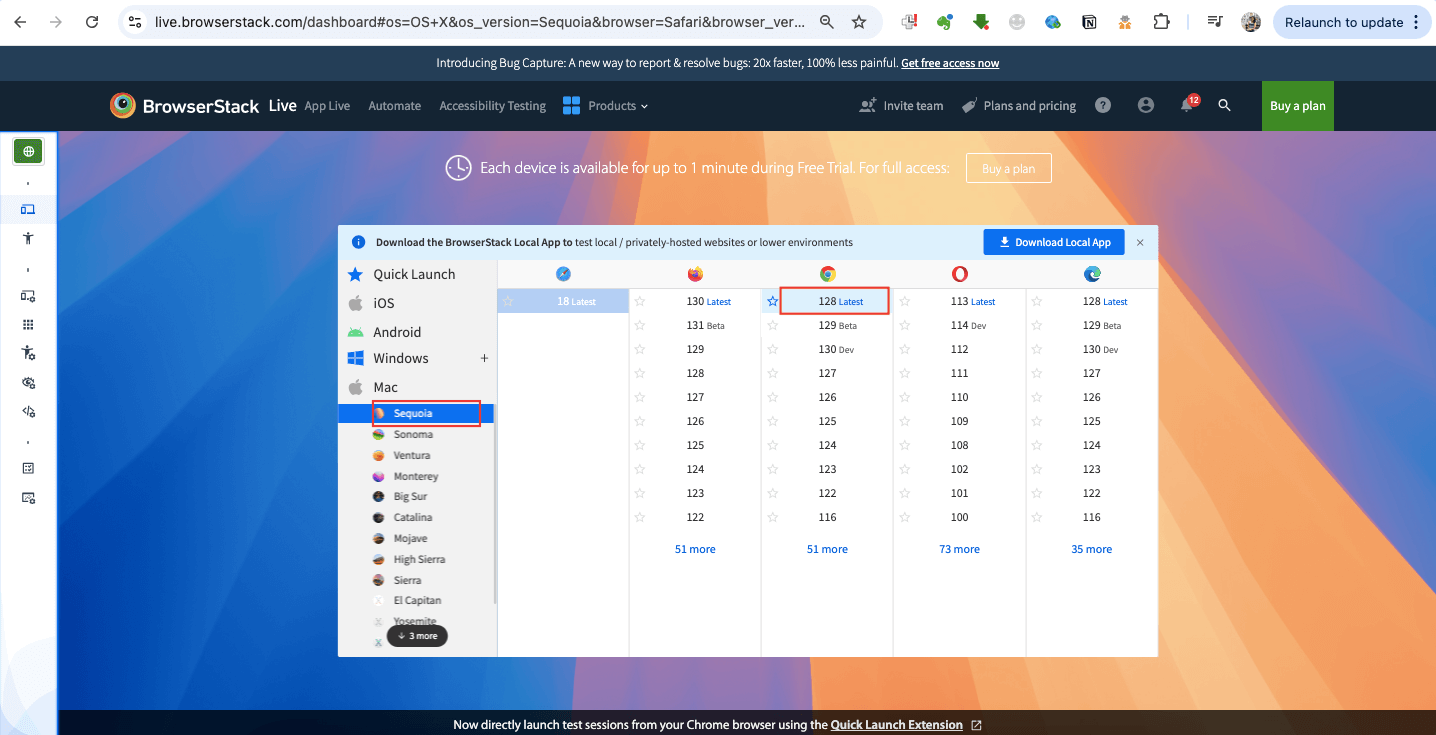Click the header search magnifier icon
Viewport: 1436px width, 735px height.
coord(1224,105)
